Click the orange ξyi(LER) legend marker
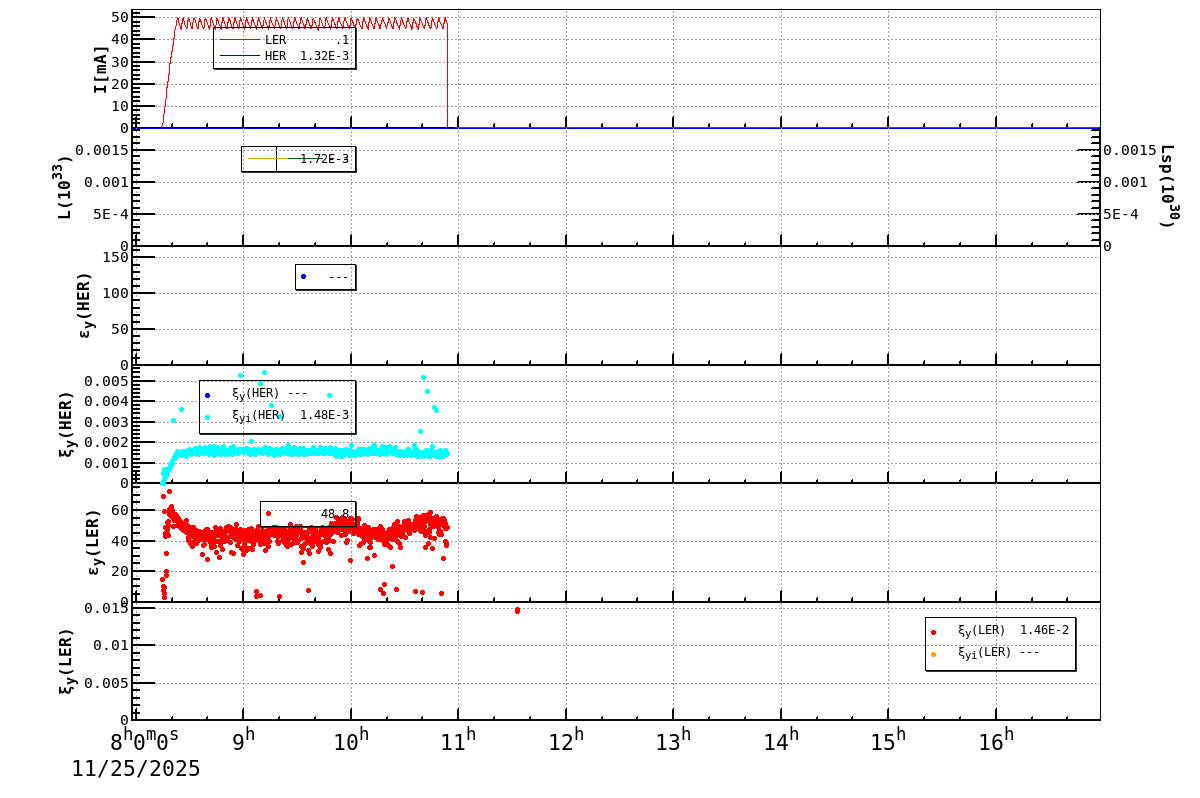This screenshot has width=1200, height=798. [x=933, y=654]
